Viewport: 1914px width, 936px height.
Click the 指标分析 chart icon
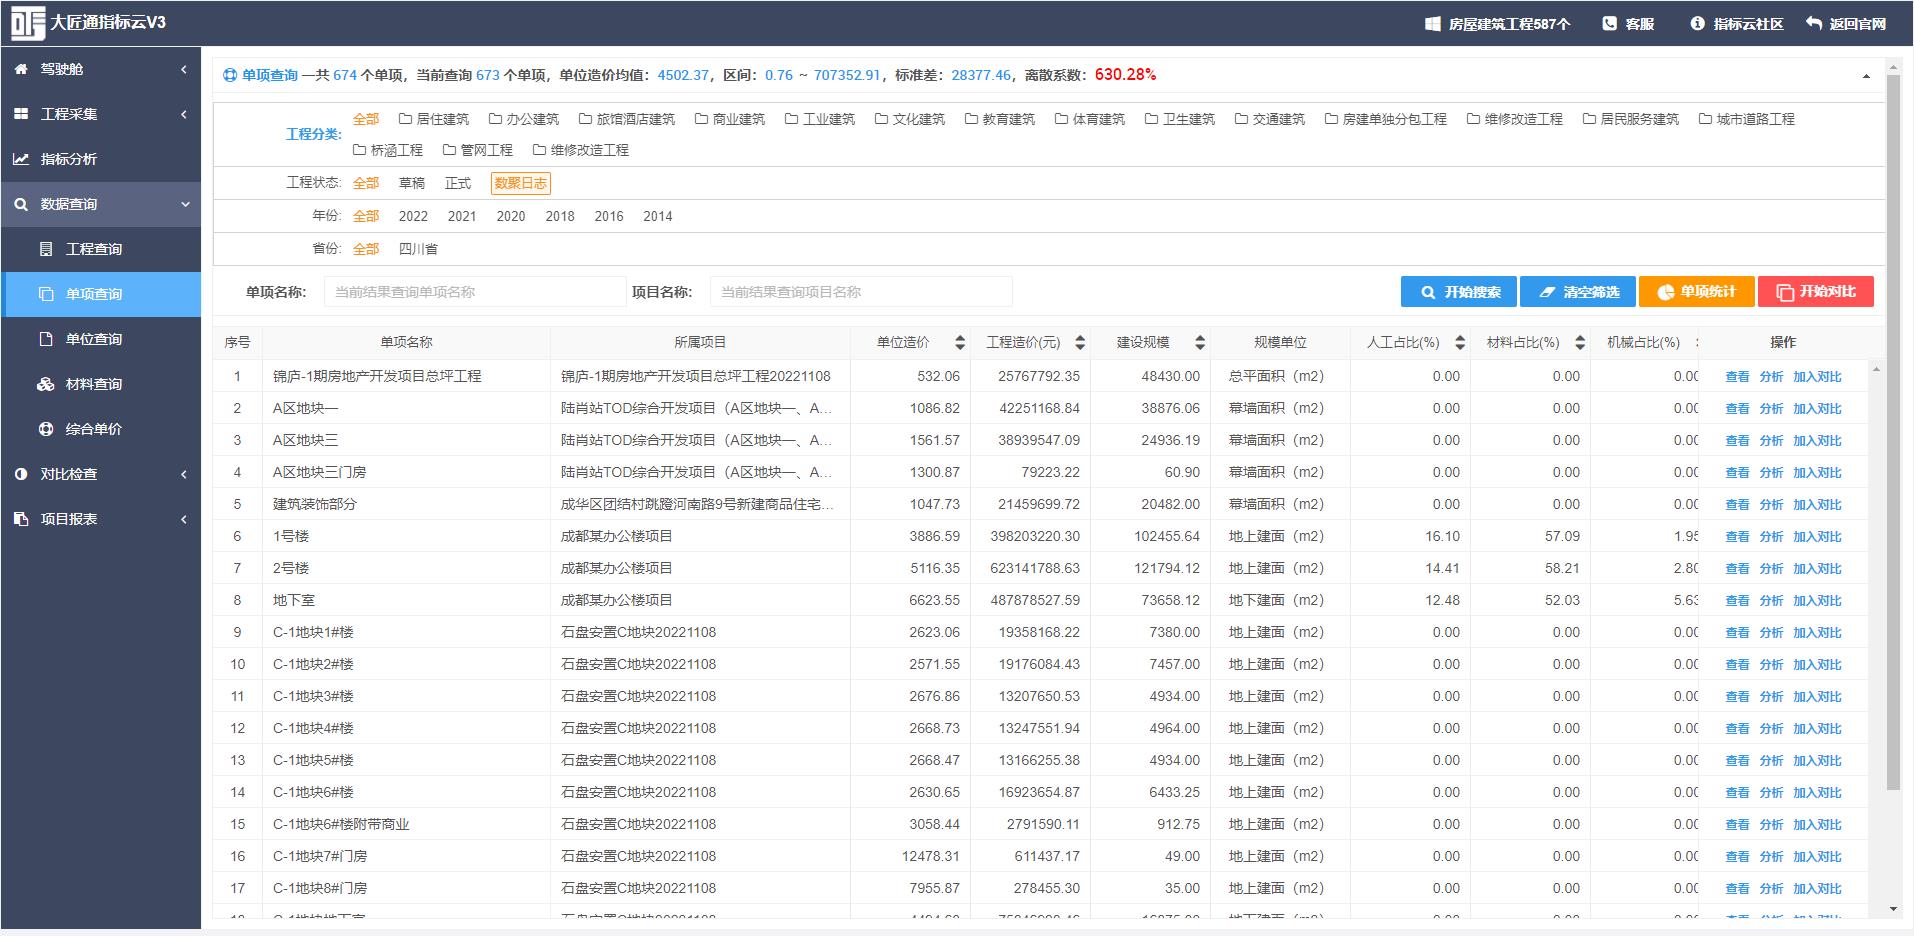(x=21, y=159)
